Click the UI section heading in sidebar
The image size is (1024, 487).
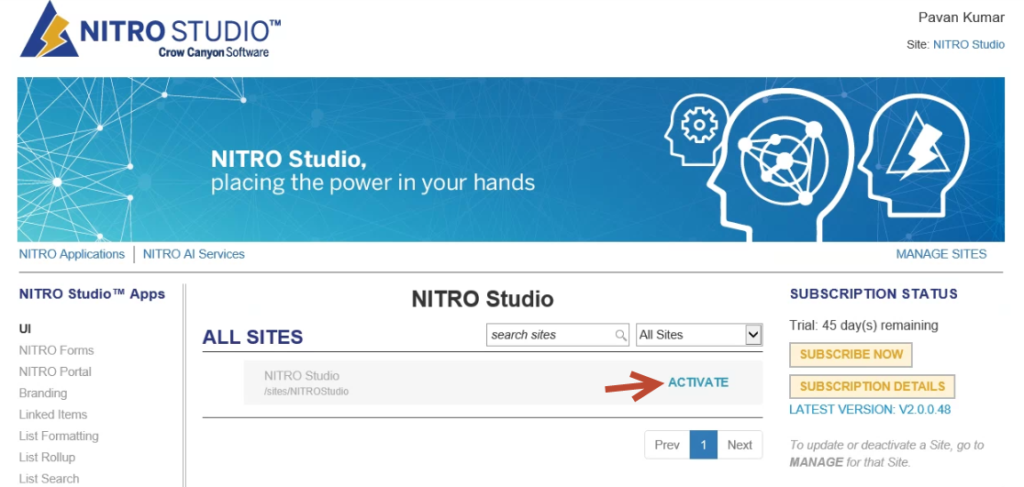(25, 329)
